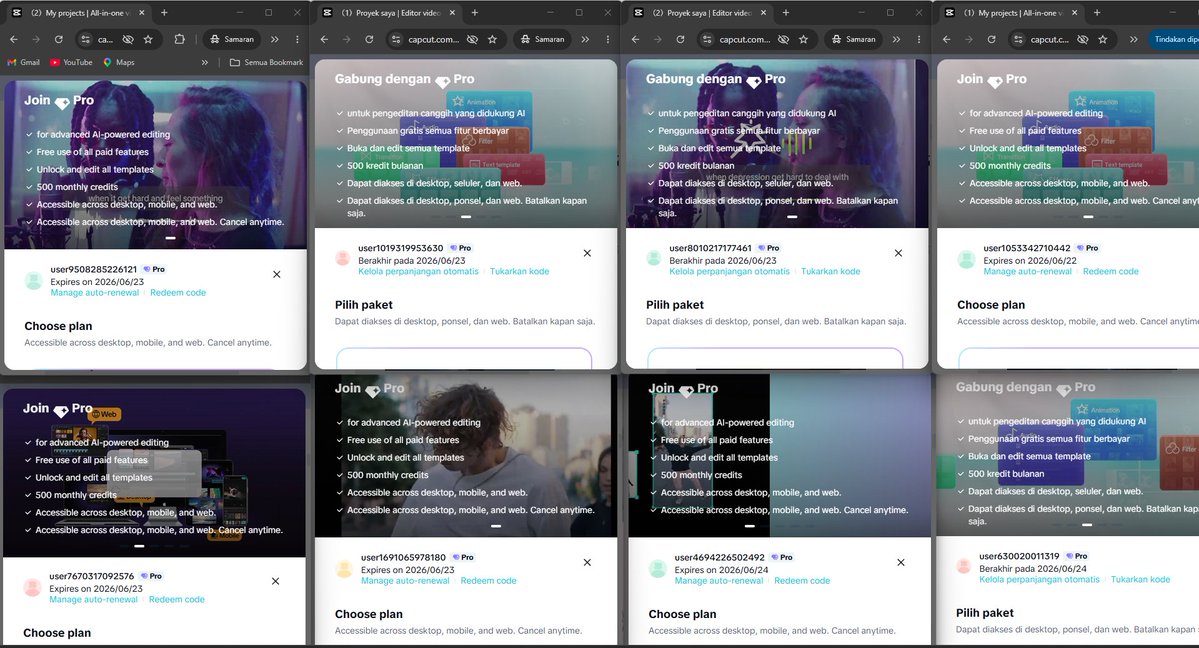Open site info in (1) Proyek saya window
Viewport: 1199px width, 648px height.
pyautogui.click(x=396, y=39)
